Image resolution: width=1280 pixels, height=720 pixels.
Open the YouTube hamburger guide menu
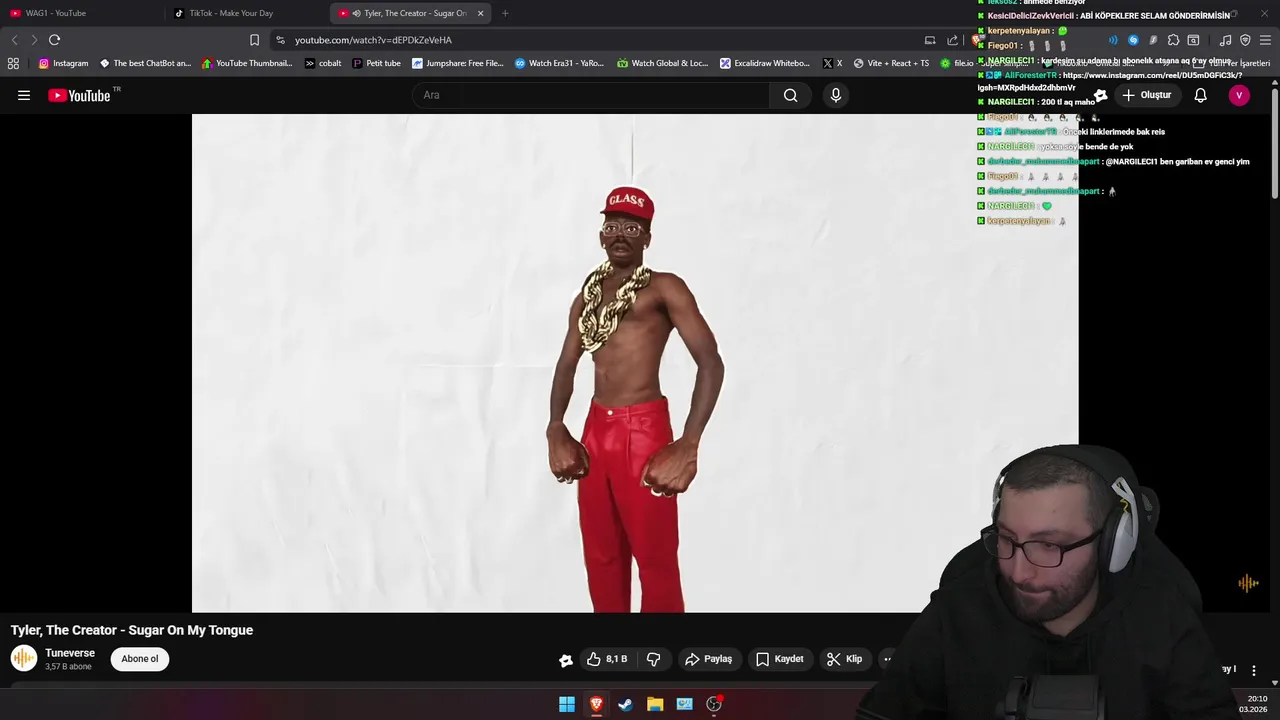tap(24, 95)
